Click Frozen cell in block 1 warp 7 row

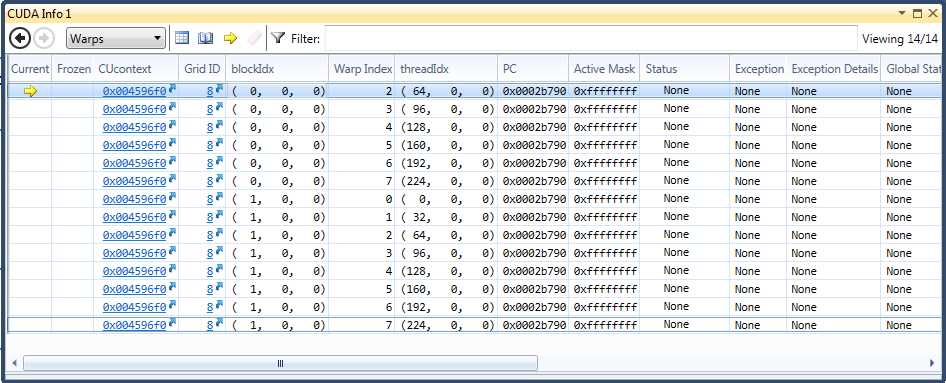point(74,325)
